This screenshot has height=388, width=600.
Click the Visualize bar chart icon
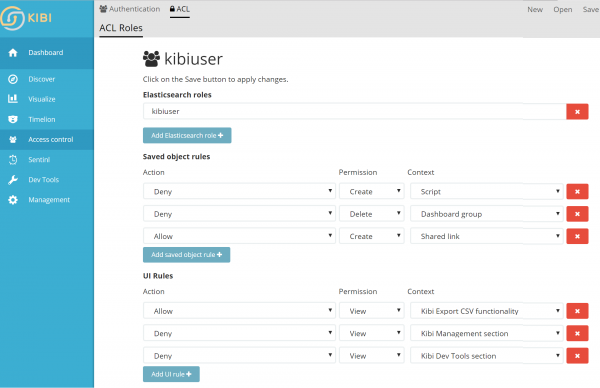[x=13, y=99]
